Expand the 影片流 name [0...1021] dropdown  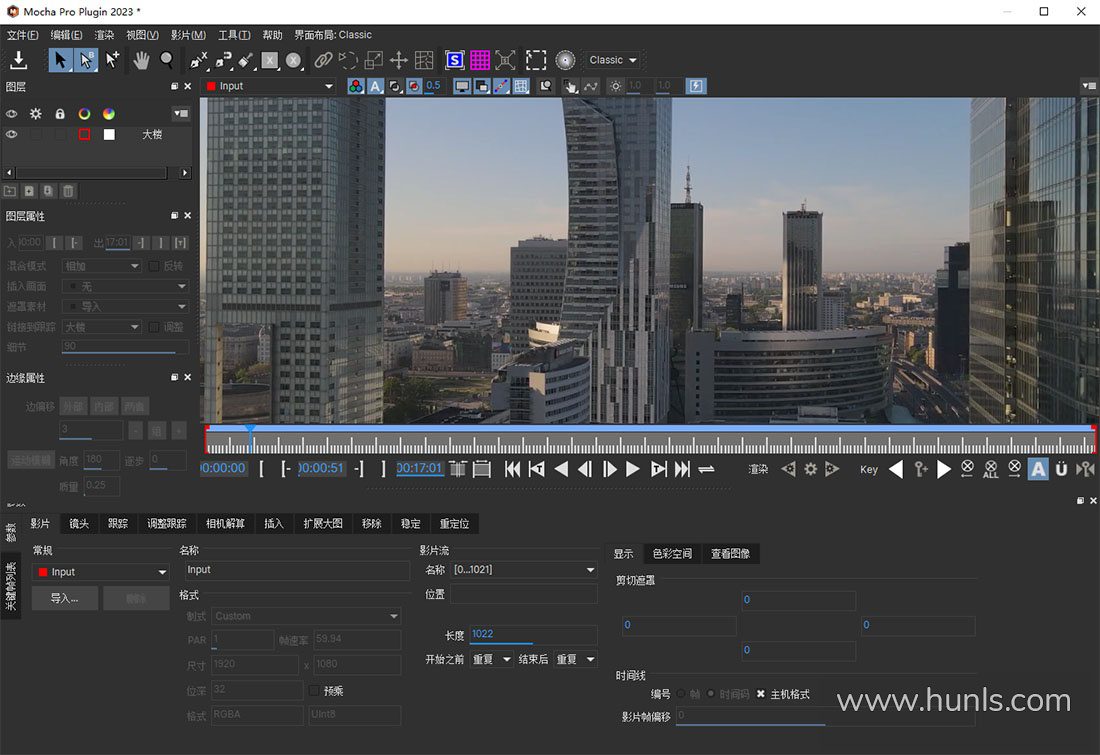[523, 570]
